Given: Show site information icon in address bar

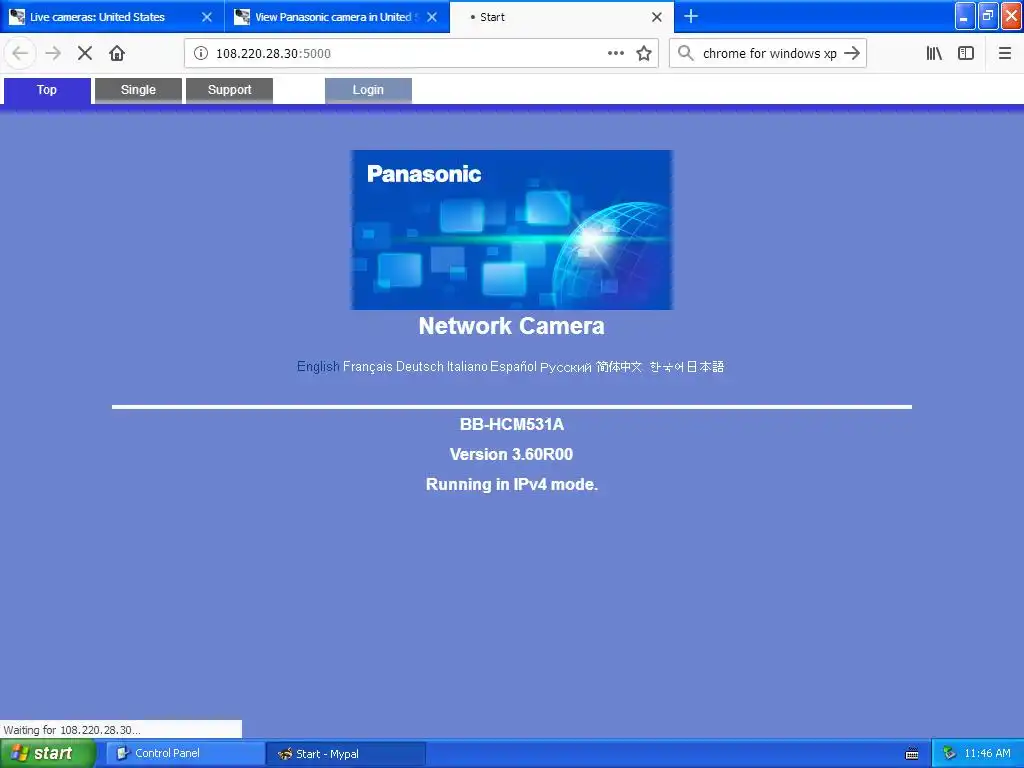Looking at the screenshot, I should [x=201, y=54].
